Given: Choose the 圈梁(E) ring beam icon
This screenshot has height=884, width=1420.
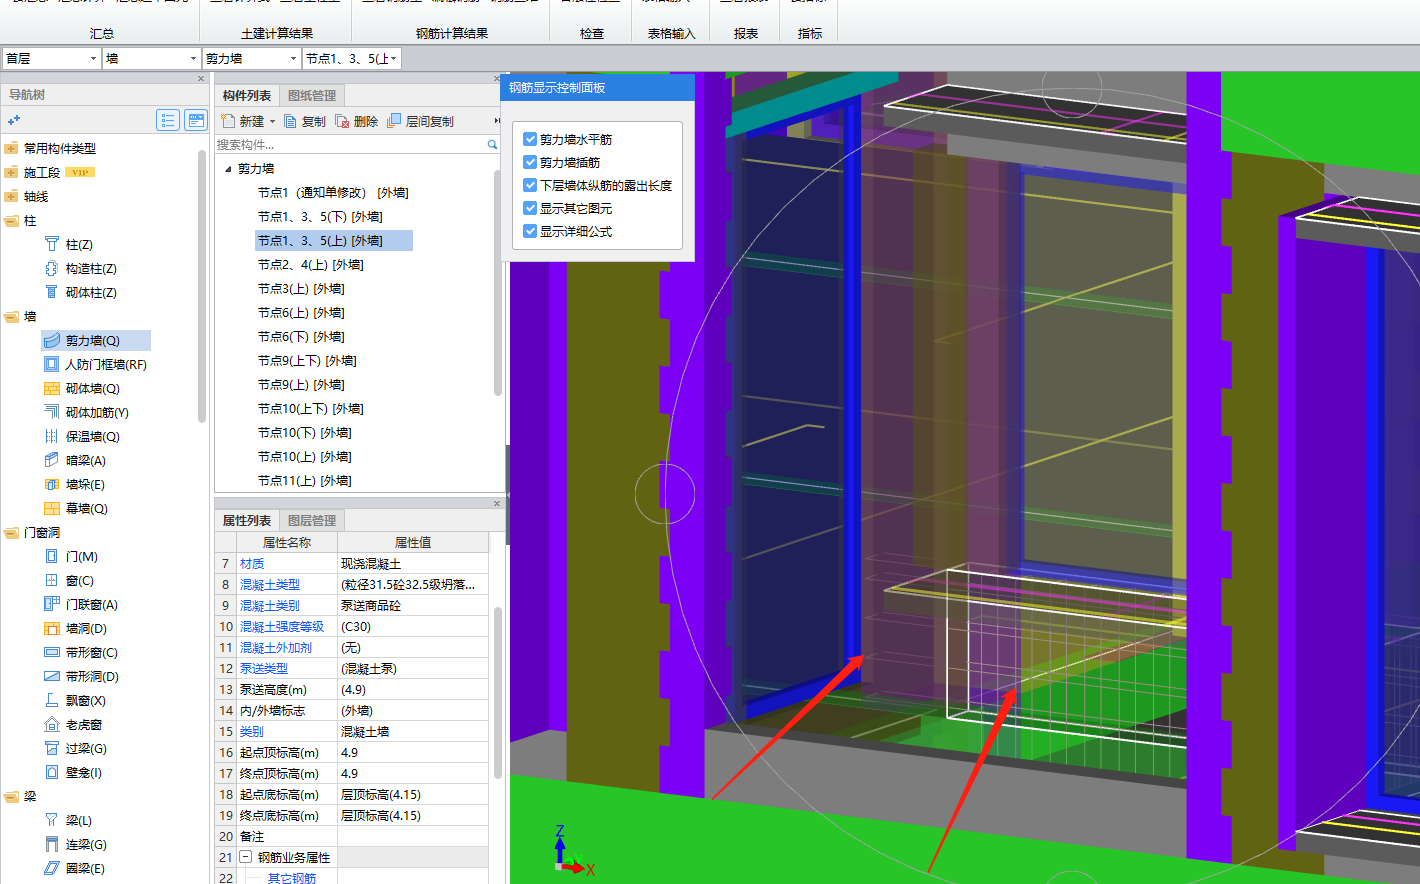Looking at the screenshot, I should (52, 868).
